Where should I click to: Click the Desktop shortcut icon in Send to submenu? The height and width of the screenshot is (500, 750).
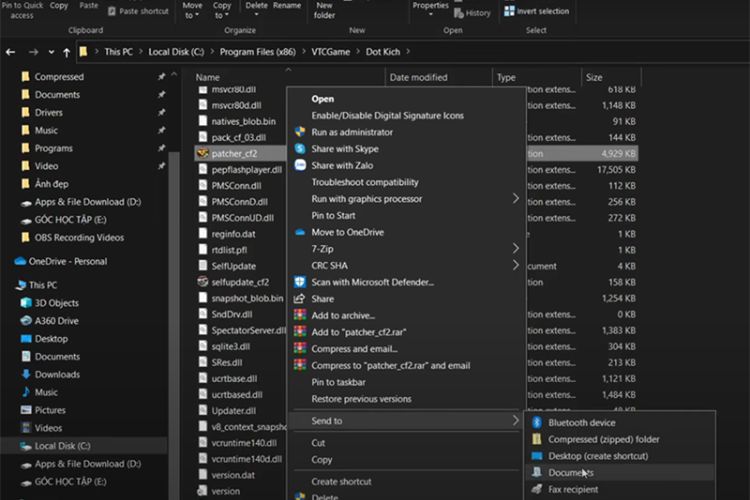coord(537,456)
